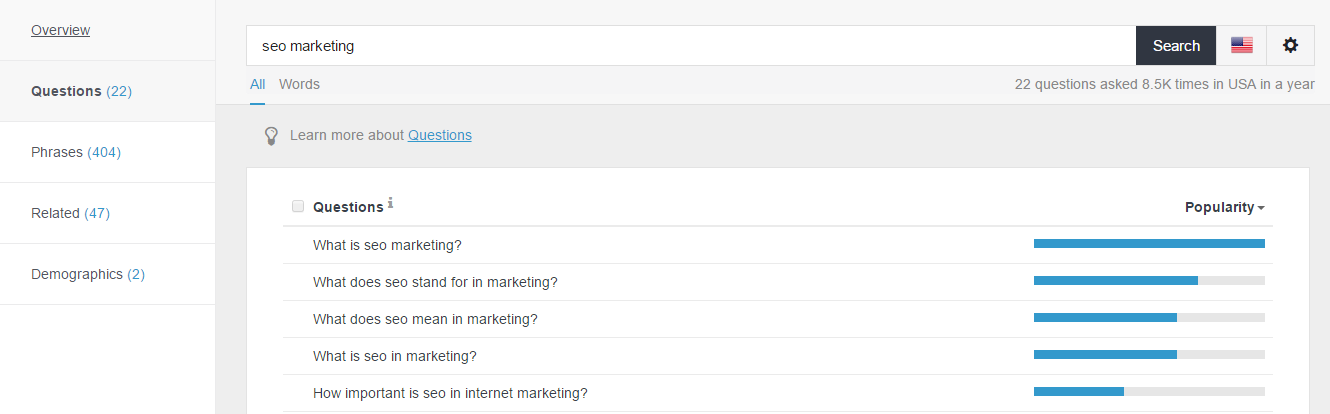Click the lightbulb tip icon

270,136
